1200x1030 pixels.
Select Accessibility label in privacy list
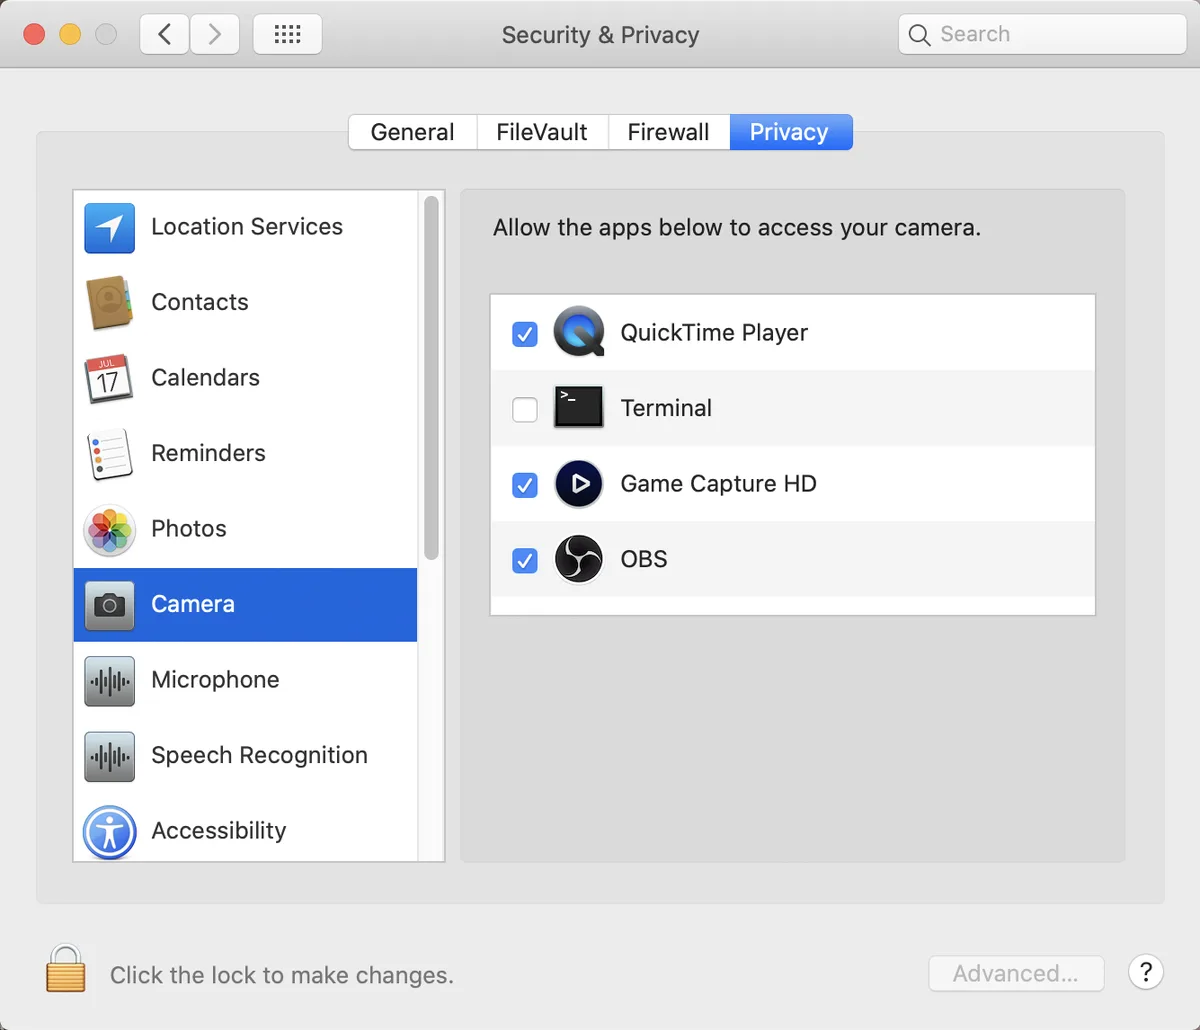219,831
